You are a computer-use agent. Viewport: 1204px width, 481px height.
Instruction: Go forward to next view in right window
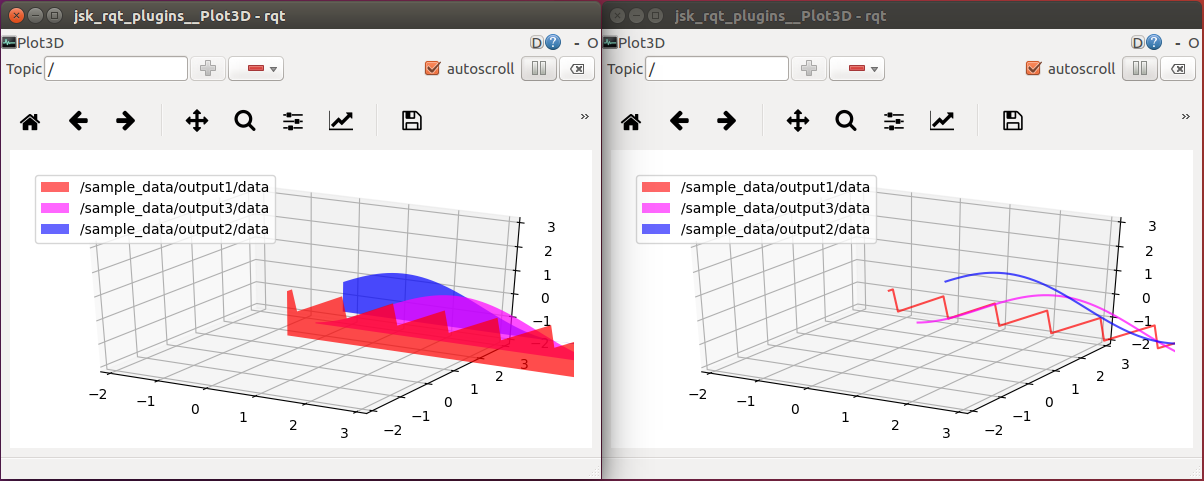[x=727, y=121]
